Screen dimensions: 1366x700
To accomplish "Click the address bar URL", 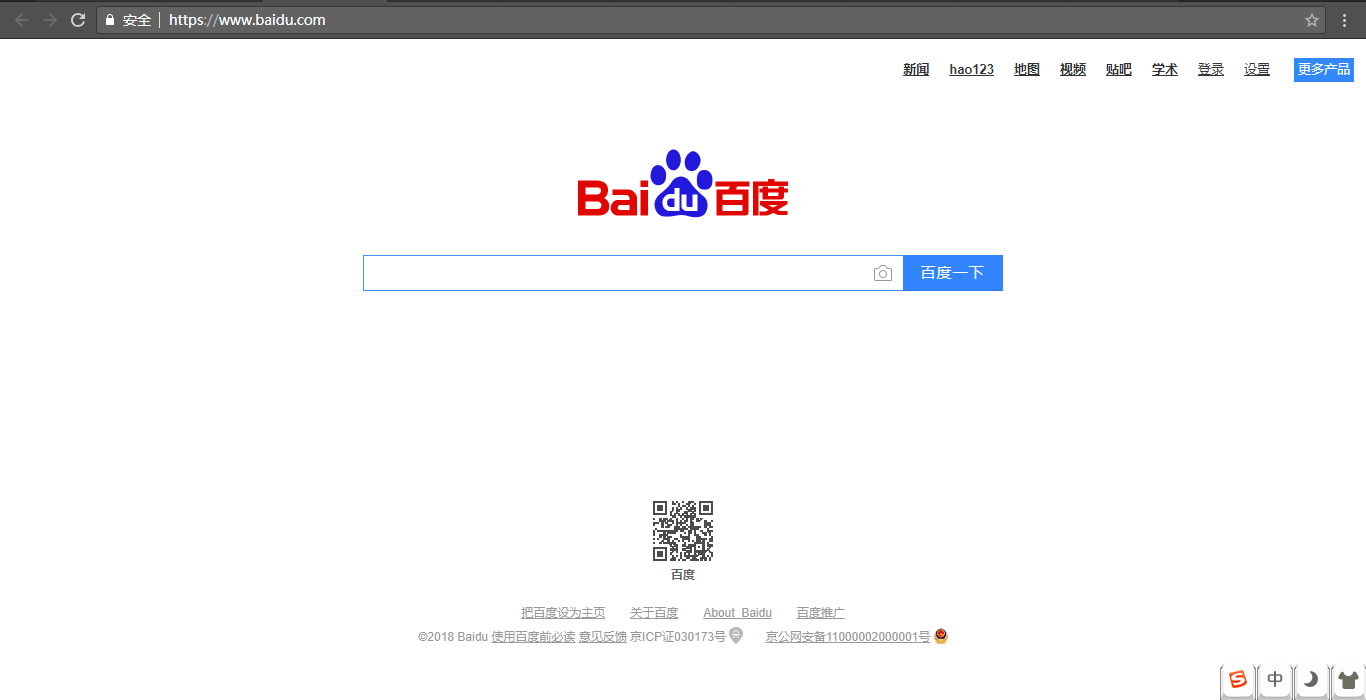I will pyautogui.click(x=247, y=20).
